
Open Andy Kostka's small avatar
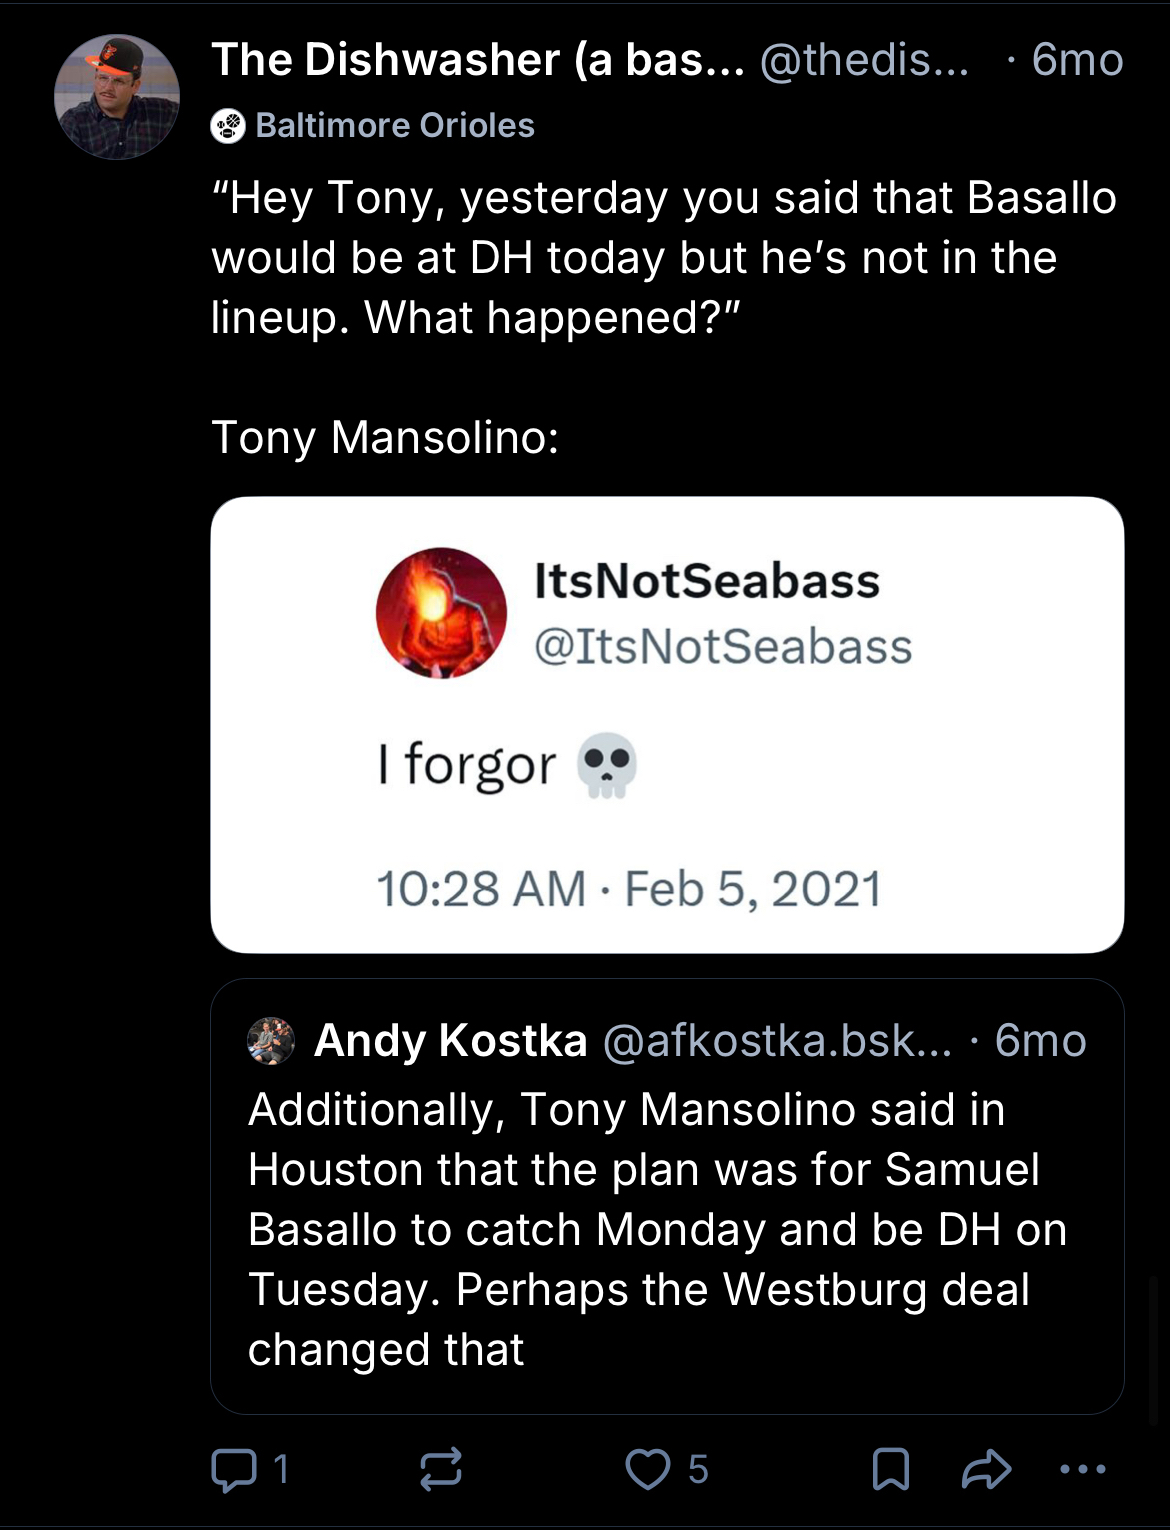pyautogui.click(x=271, y=1041)
